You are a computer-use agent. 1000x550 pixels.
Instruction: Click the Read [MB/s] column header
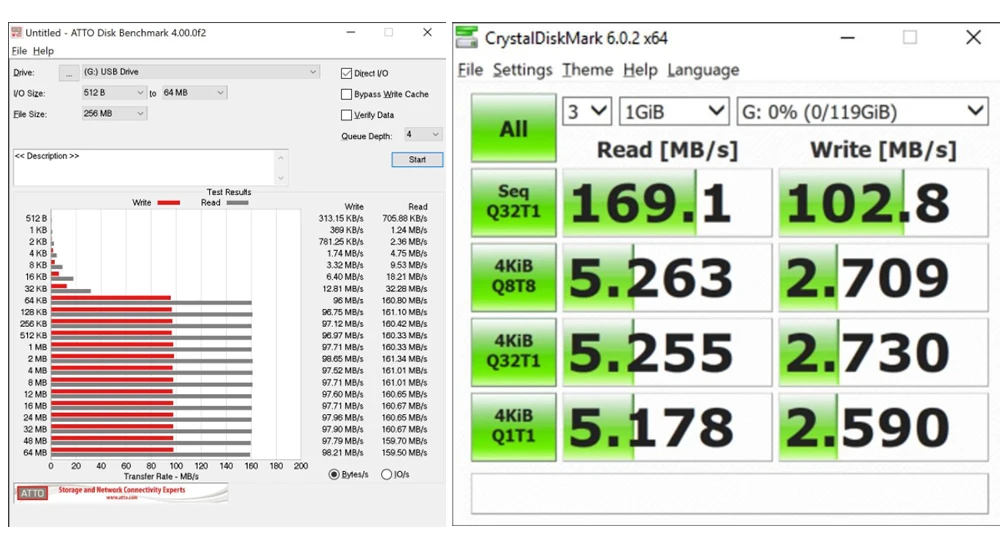(667, 150)
